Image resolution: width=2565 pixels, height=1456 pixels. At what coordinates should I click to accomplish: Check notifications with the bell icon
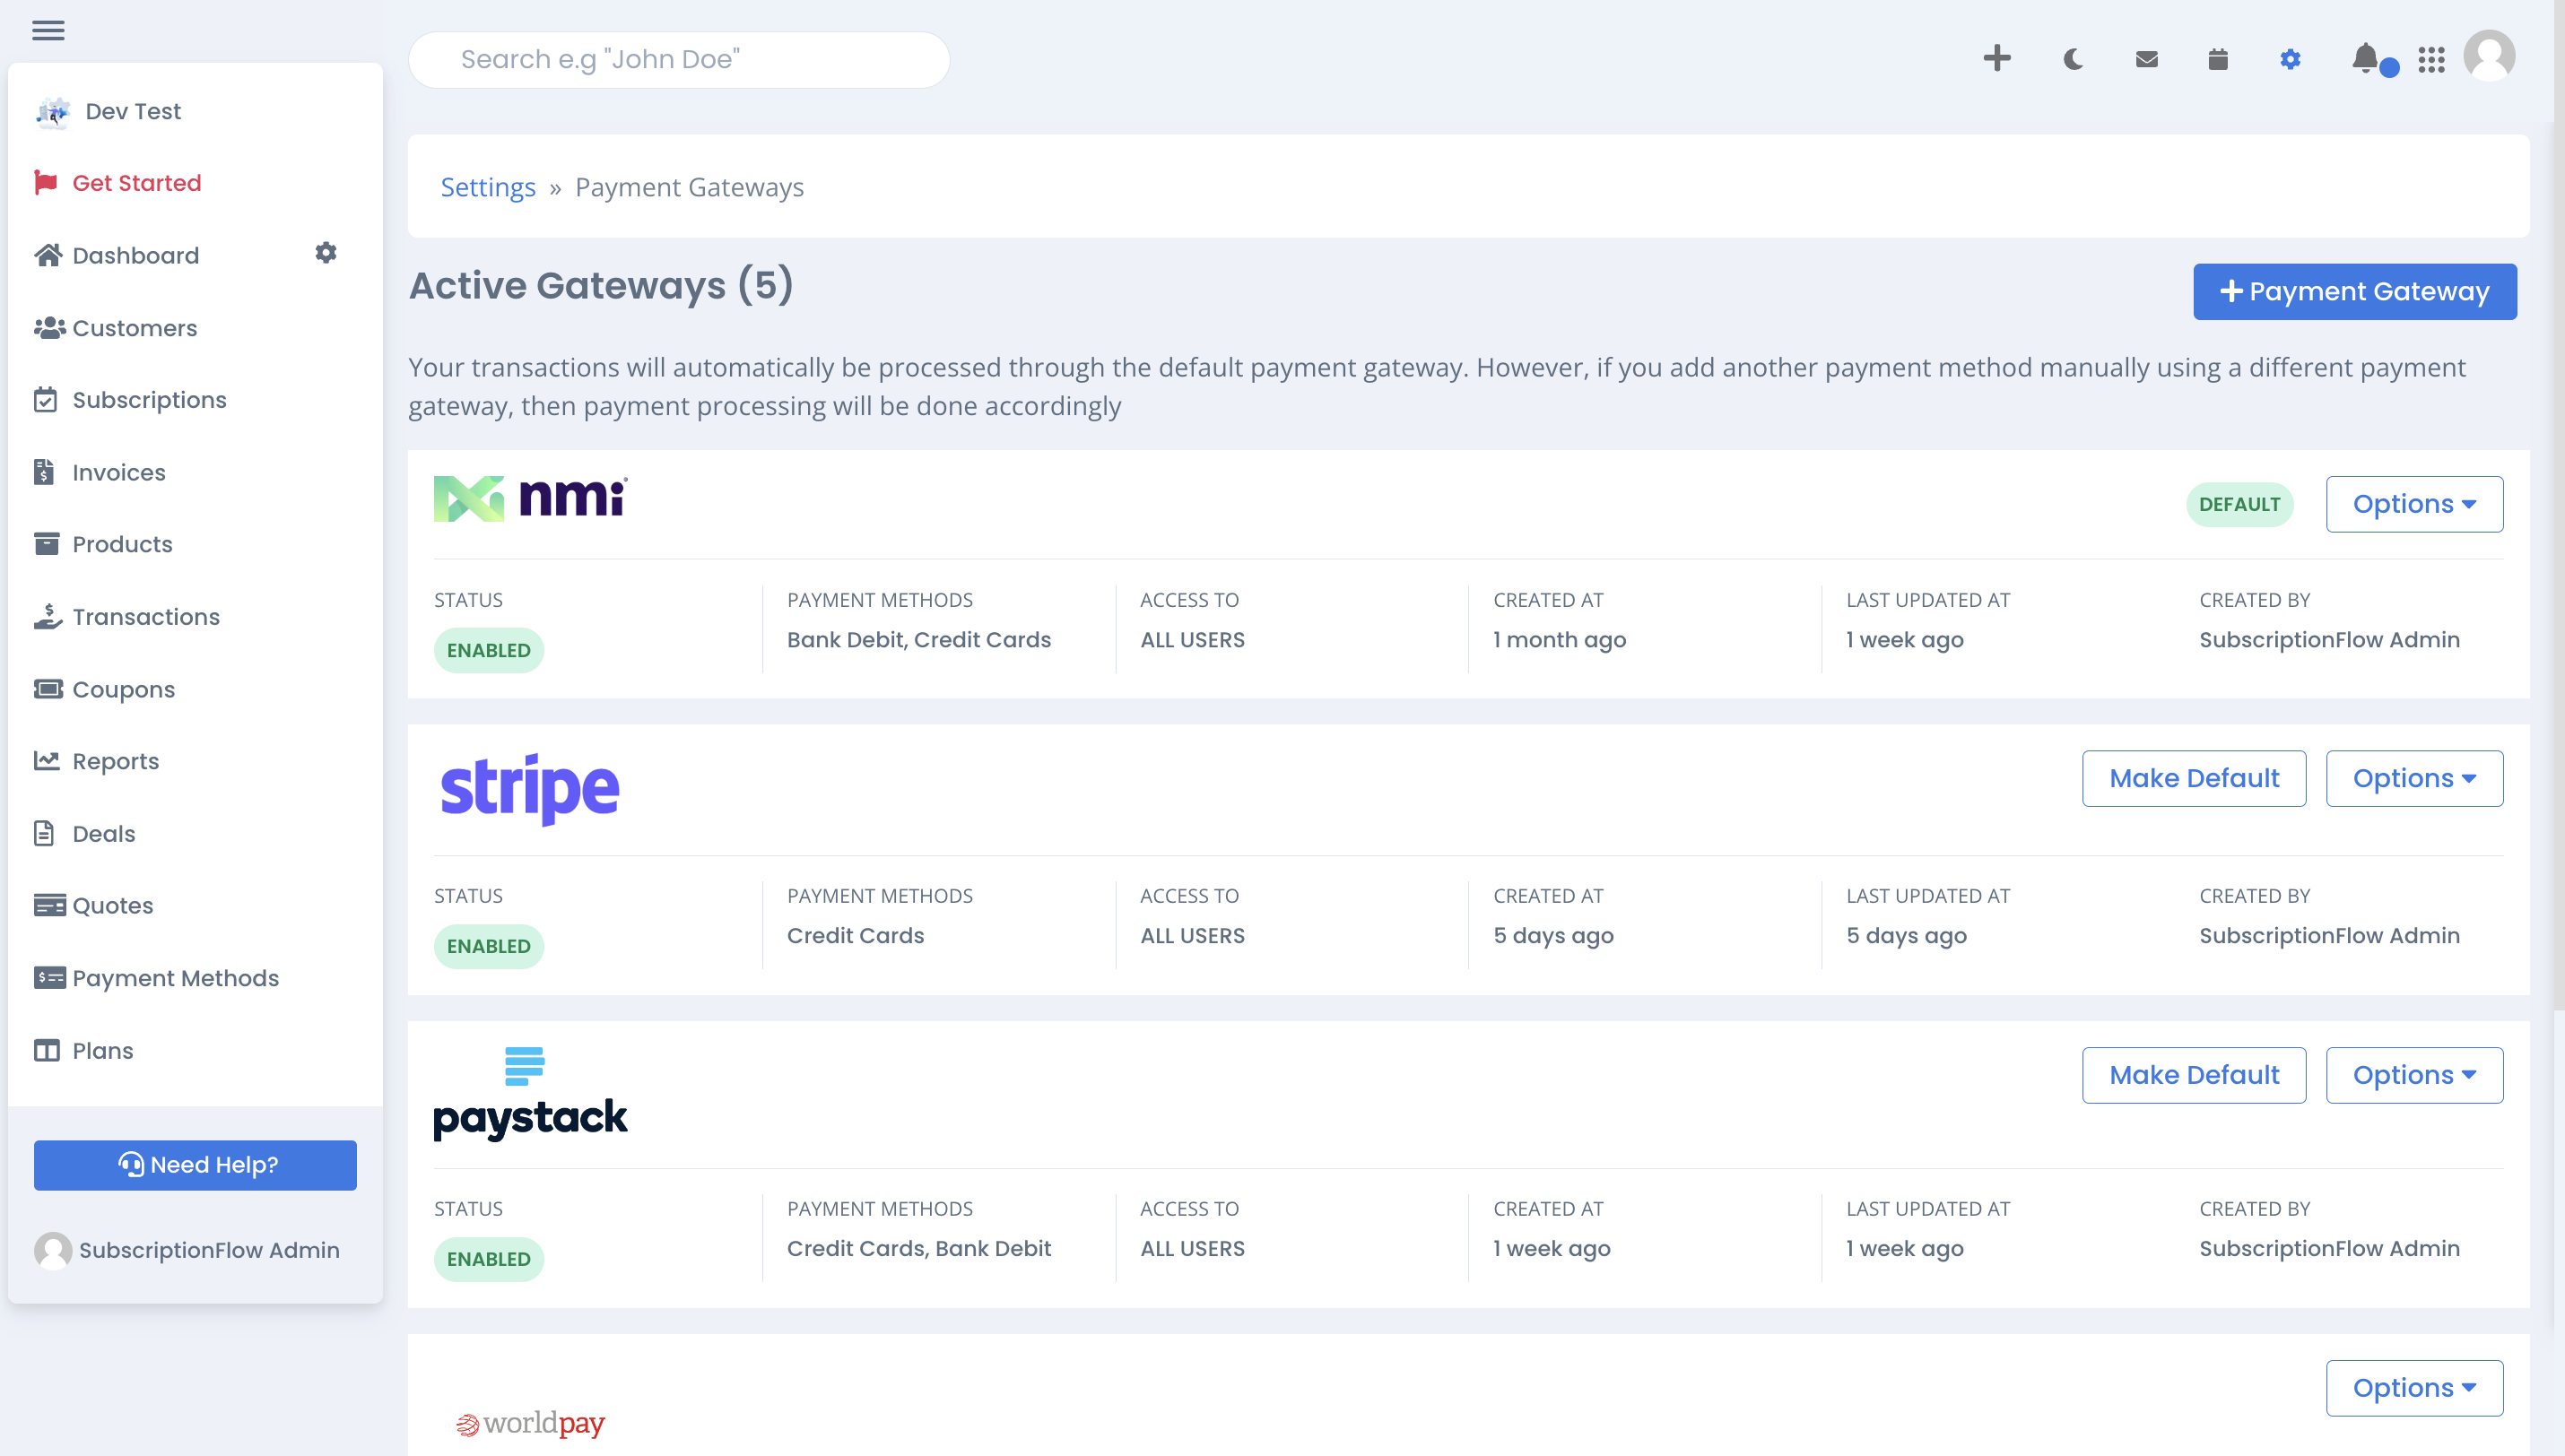2366,59
